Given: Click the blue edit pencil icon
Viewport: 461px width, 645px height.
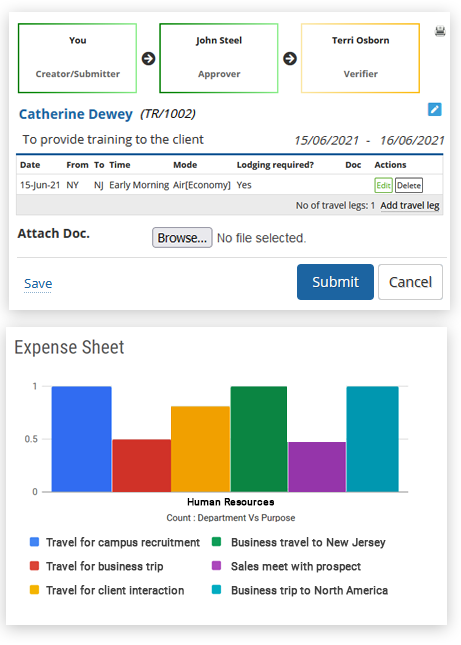Looking at the screenshot, I should (435, 109).
